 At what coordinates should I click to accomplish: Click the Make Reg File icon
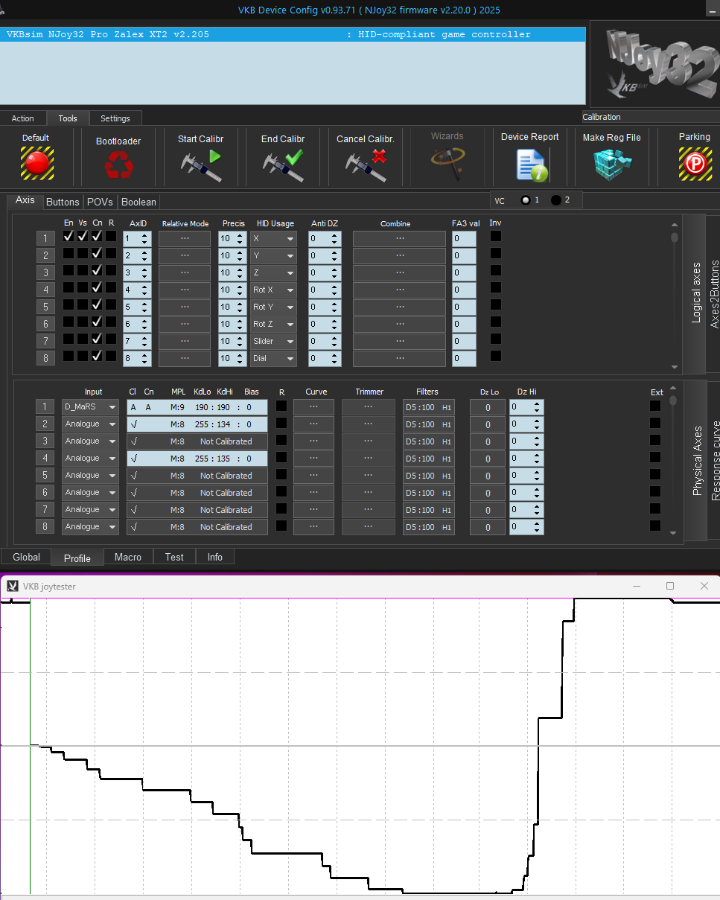coord(611,164)
